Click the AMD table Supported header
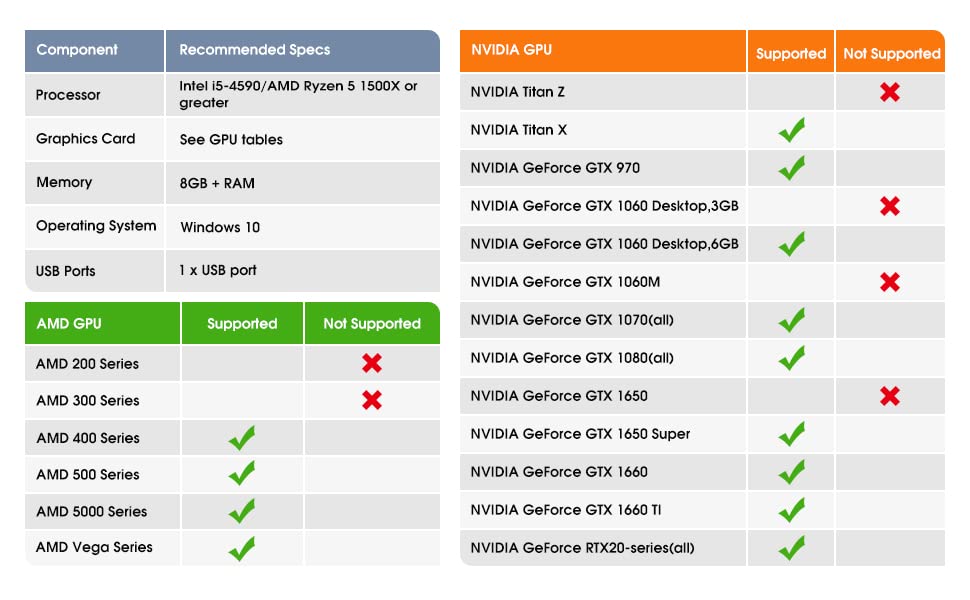Image resolution: width=970 pixels, height=600 pixels. (x=242, y=324)
